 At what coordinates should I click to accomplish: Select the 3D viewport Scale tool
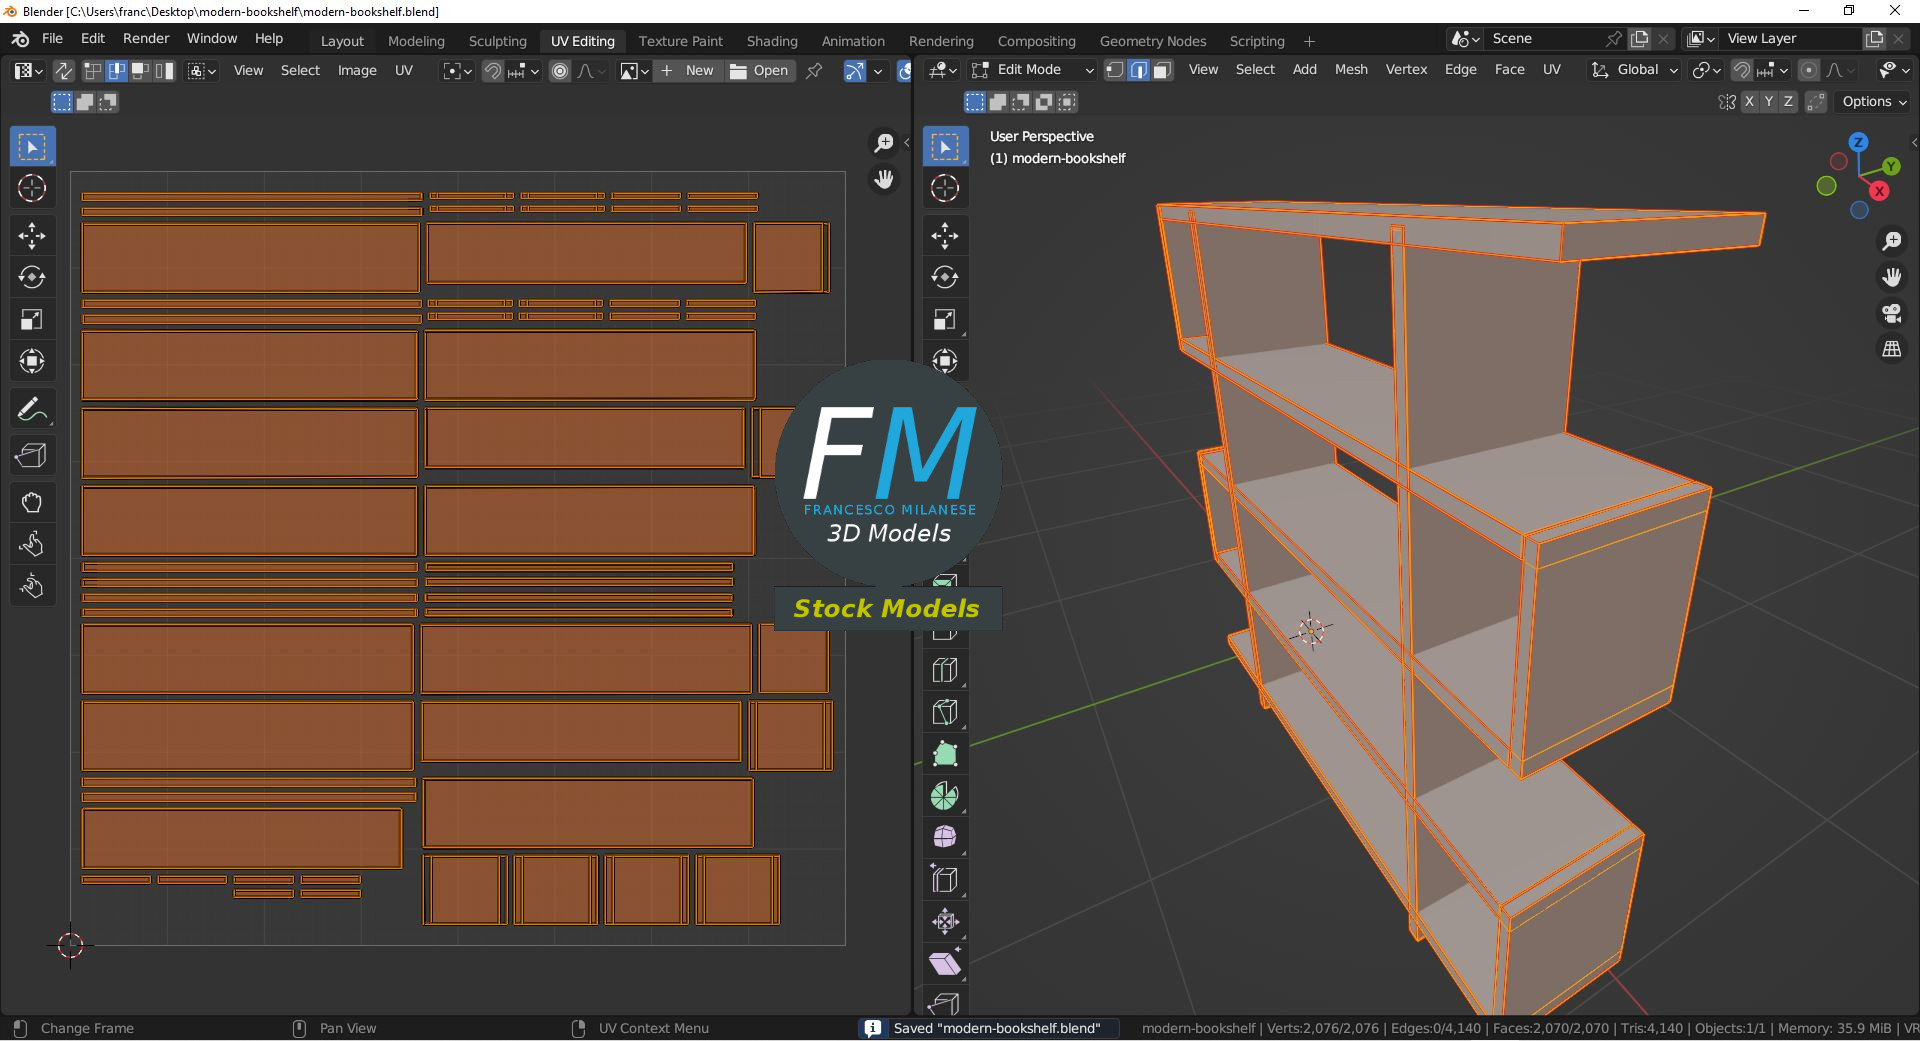pos(945,320)
